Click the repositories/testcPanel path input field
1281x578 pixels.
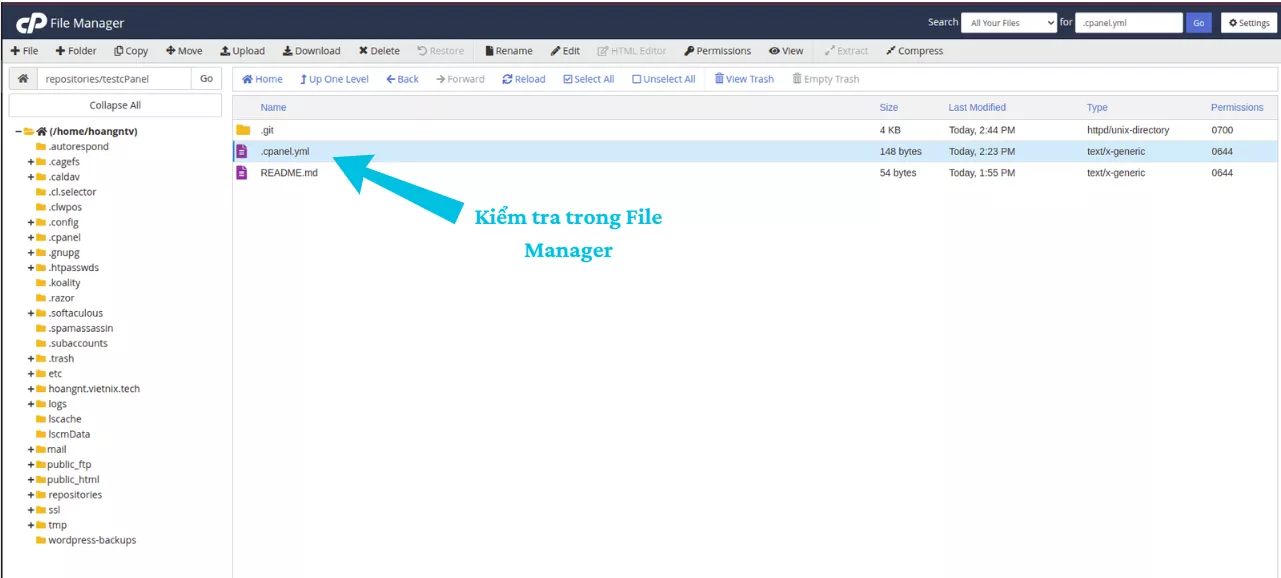114,79
